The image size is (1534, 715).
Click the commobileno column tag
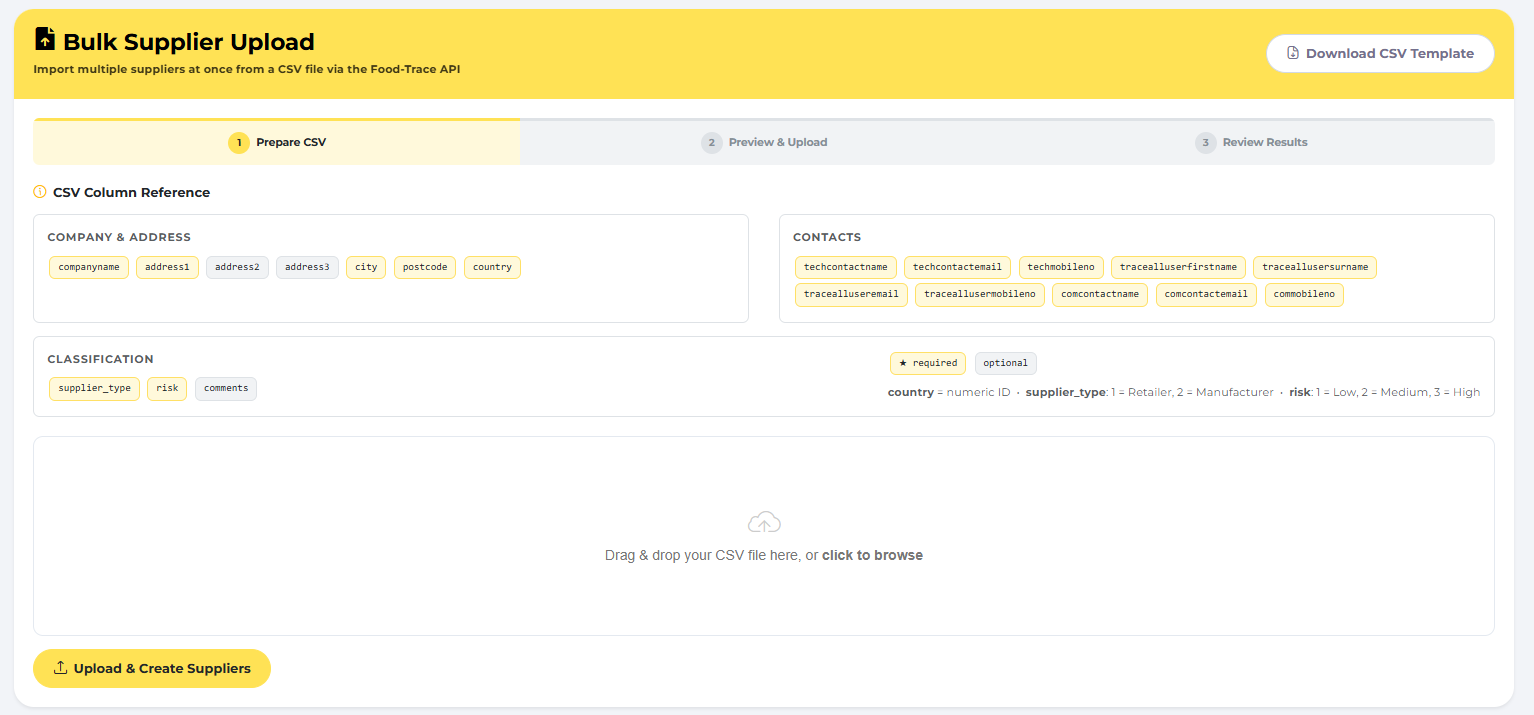[1304, 294]
